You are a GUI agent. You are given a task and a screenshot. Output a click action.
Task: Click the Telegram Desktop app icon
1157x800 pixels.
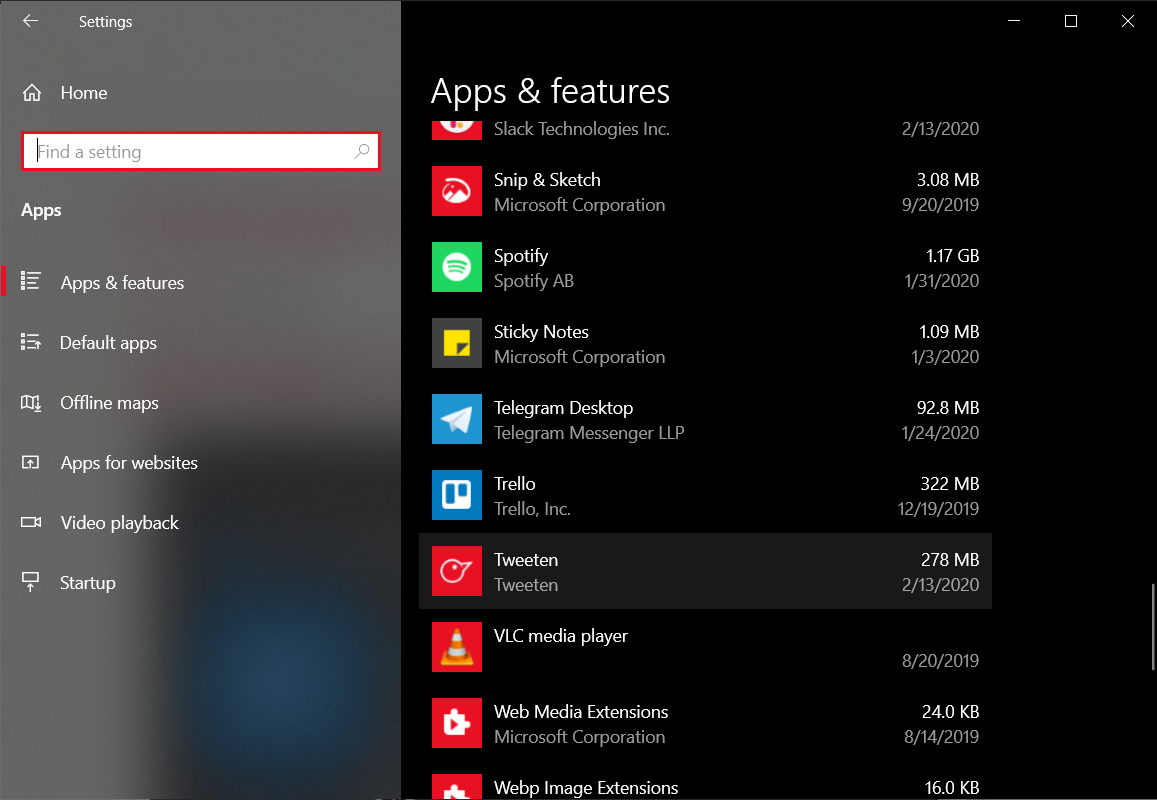[x=457, y=419]
